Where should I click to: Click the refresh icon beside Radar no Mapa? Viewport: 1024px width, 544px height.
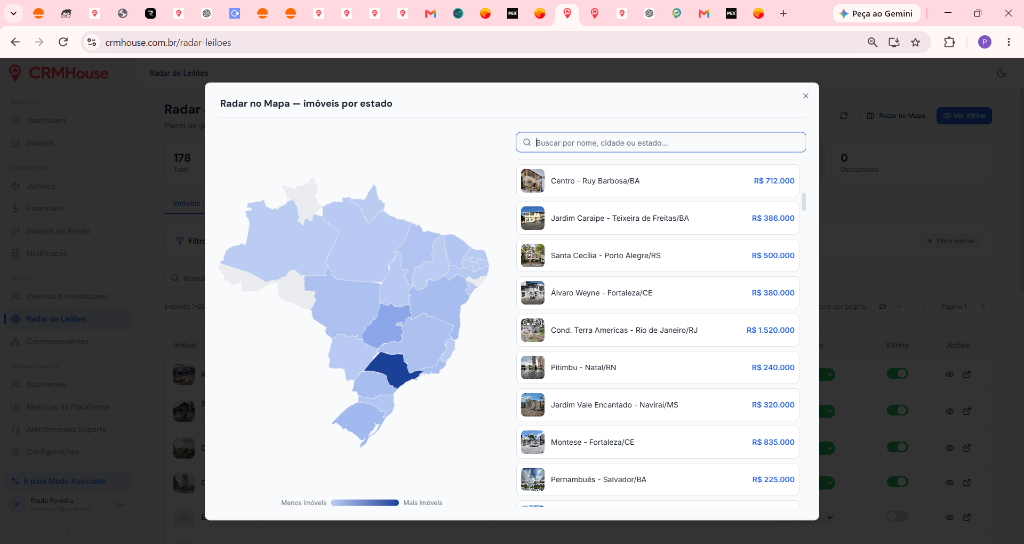(x=844, y=116)
